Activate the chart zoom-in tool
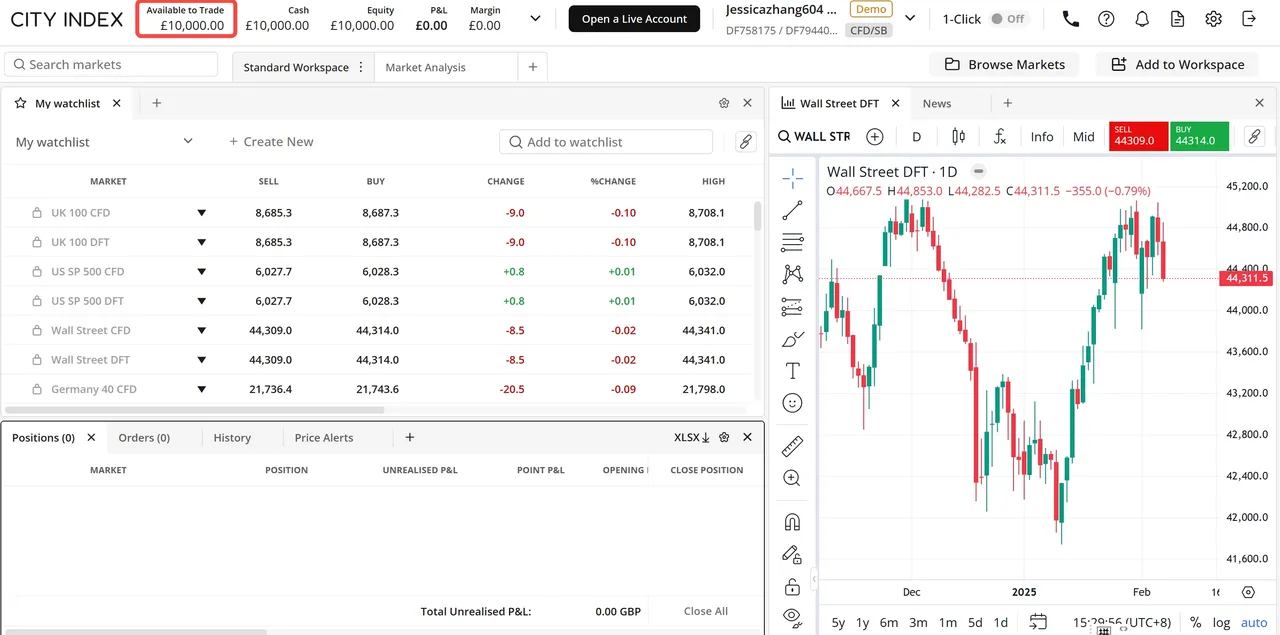 point(792,478)
